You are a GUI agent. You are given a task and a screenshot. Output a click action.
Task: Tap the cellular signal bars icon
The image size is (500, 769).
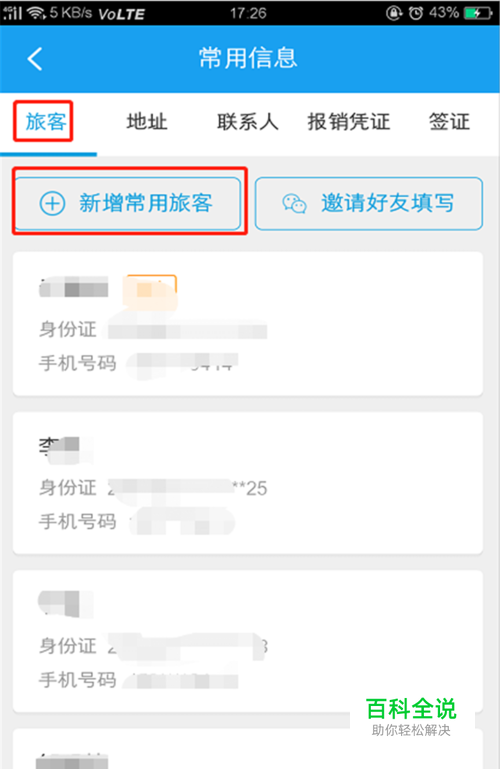(13, 13)
